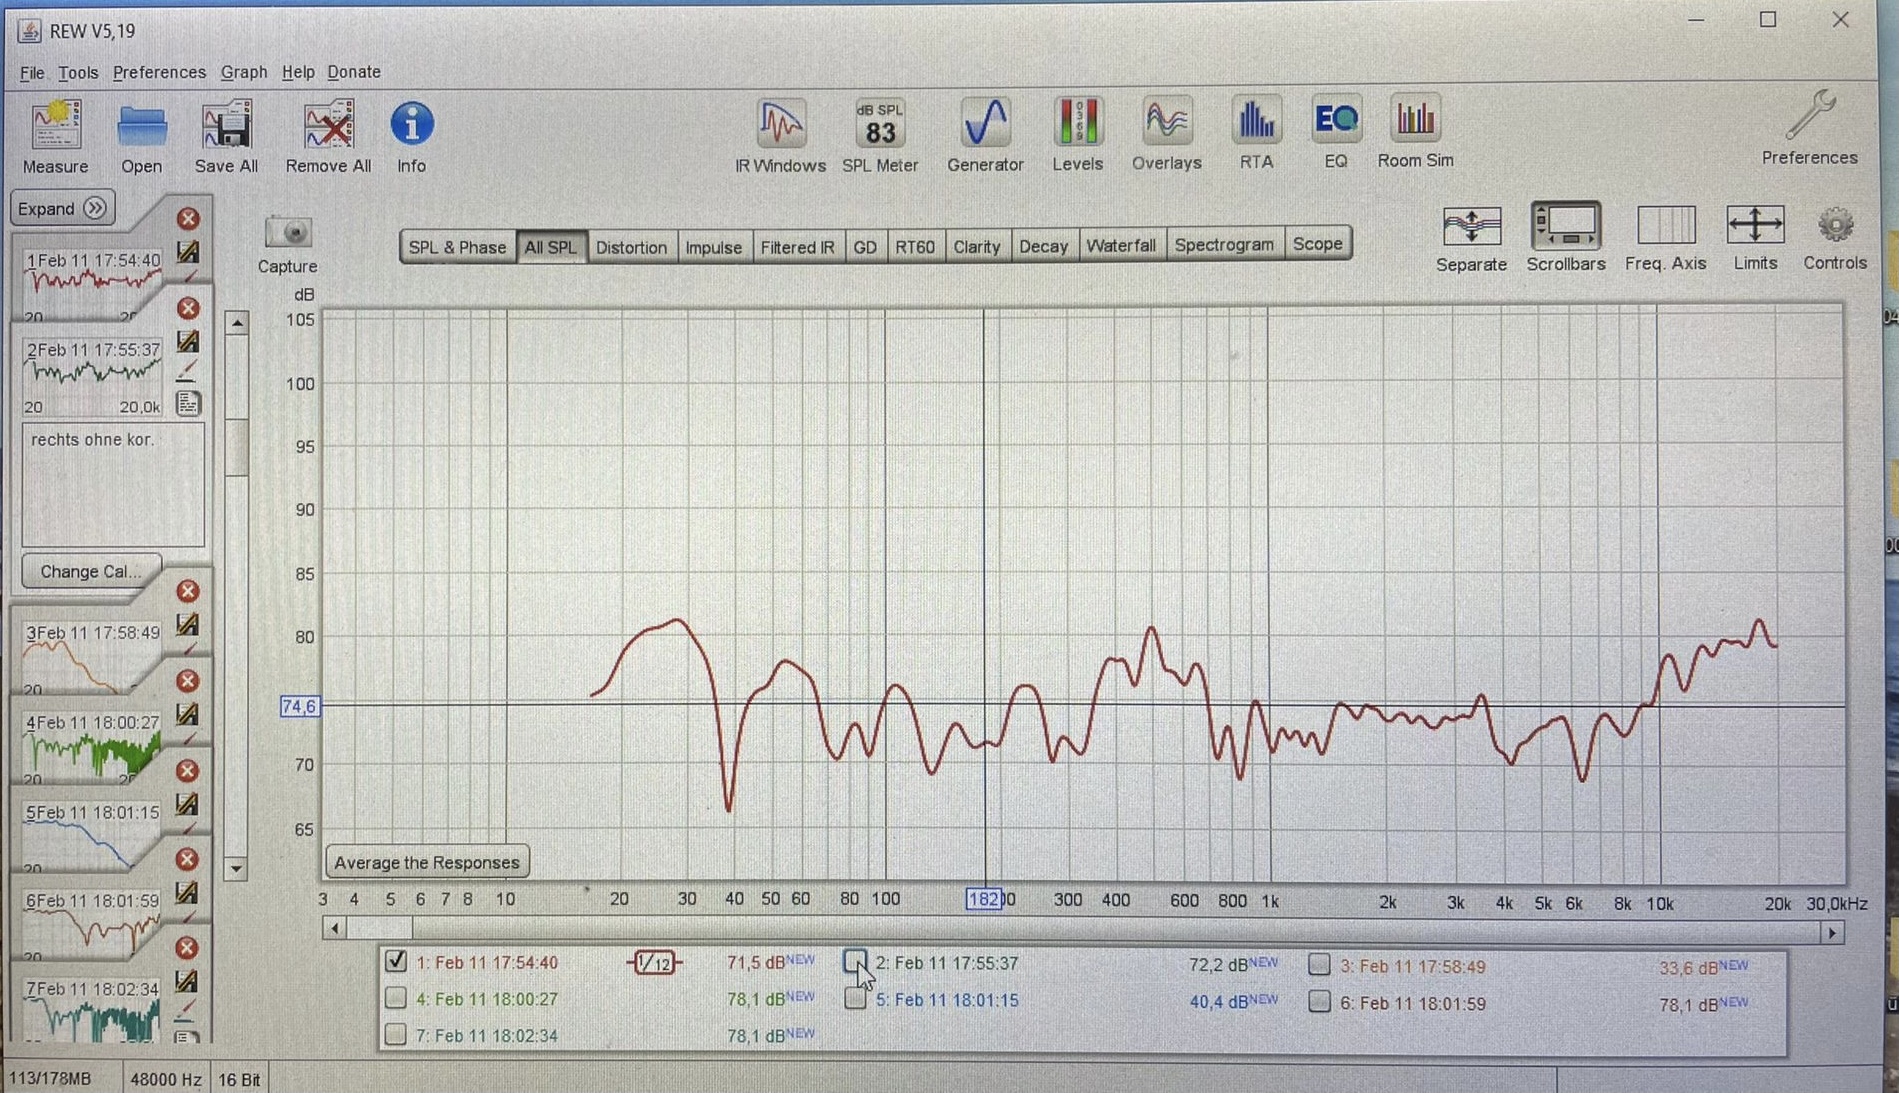The height and width of the screenshot is (1093, 1899).
Task: Click the horizontal graph scrollbar track
Action: pos(1100,929)
